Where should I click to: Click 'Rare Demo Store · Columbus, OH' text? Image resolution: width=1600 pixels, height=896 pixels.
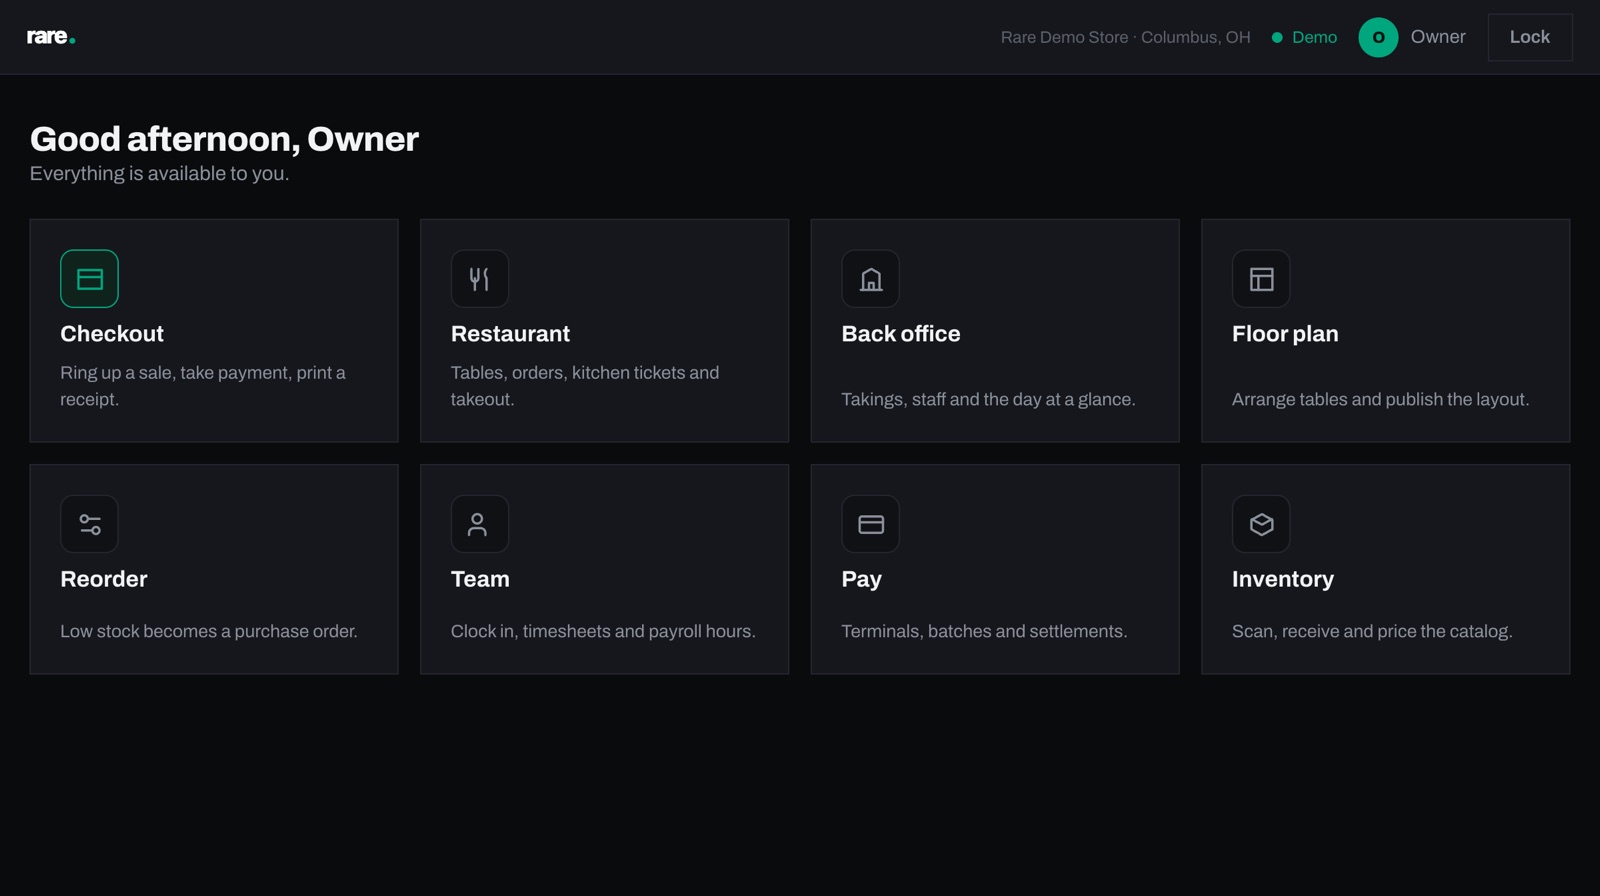tap(1125, 37)
